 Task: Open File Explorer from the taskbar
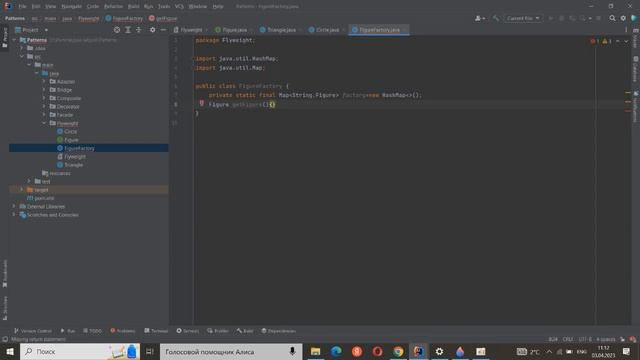315,351
